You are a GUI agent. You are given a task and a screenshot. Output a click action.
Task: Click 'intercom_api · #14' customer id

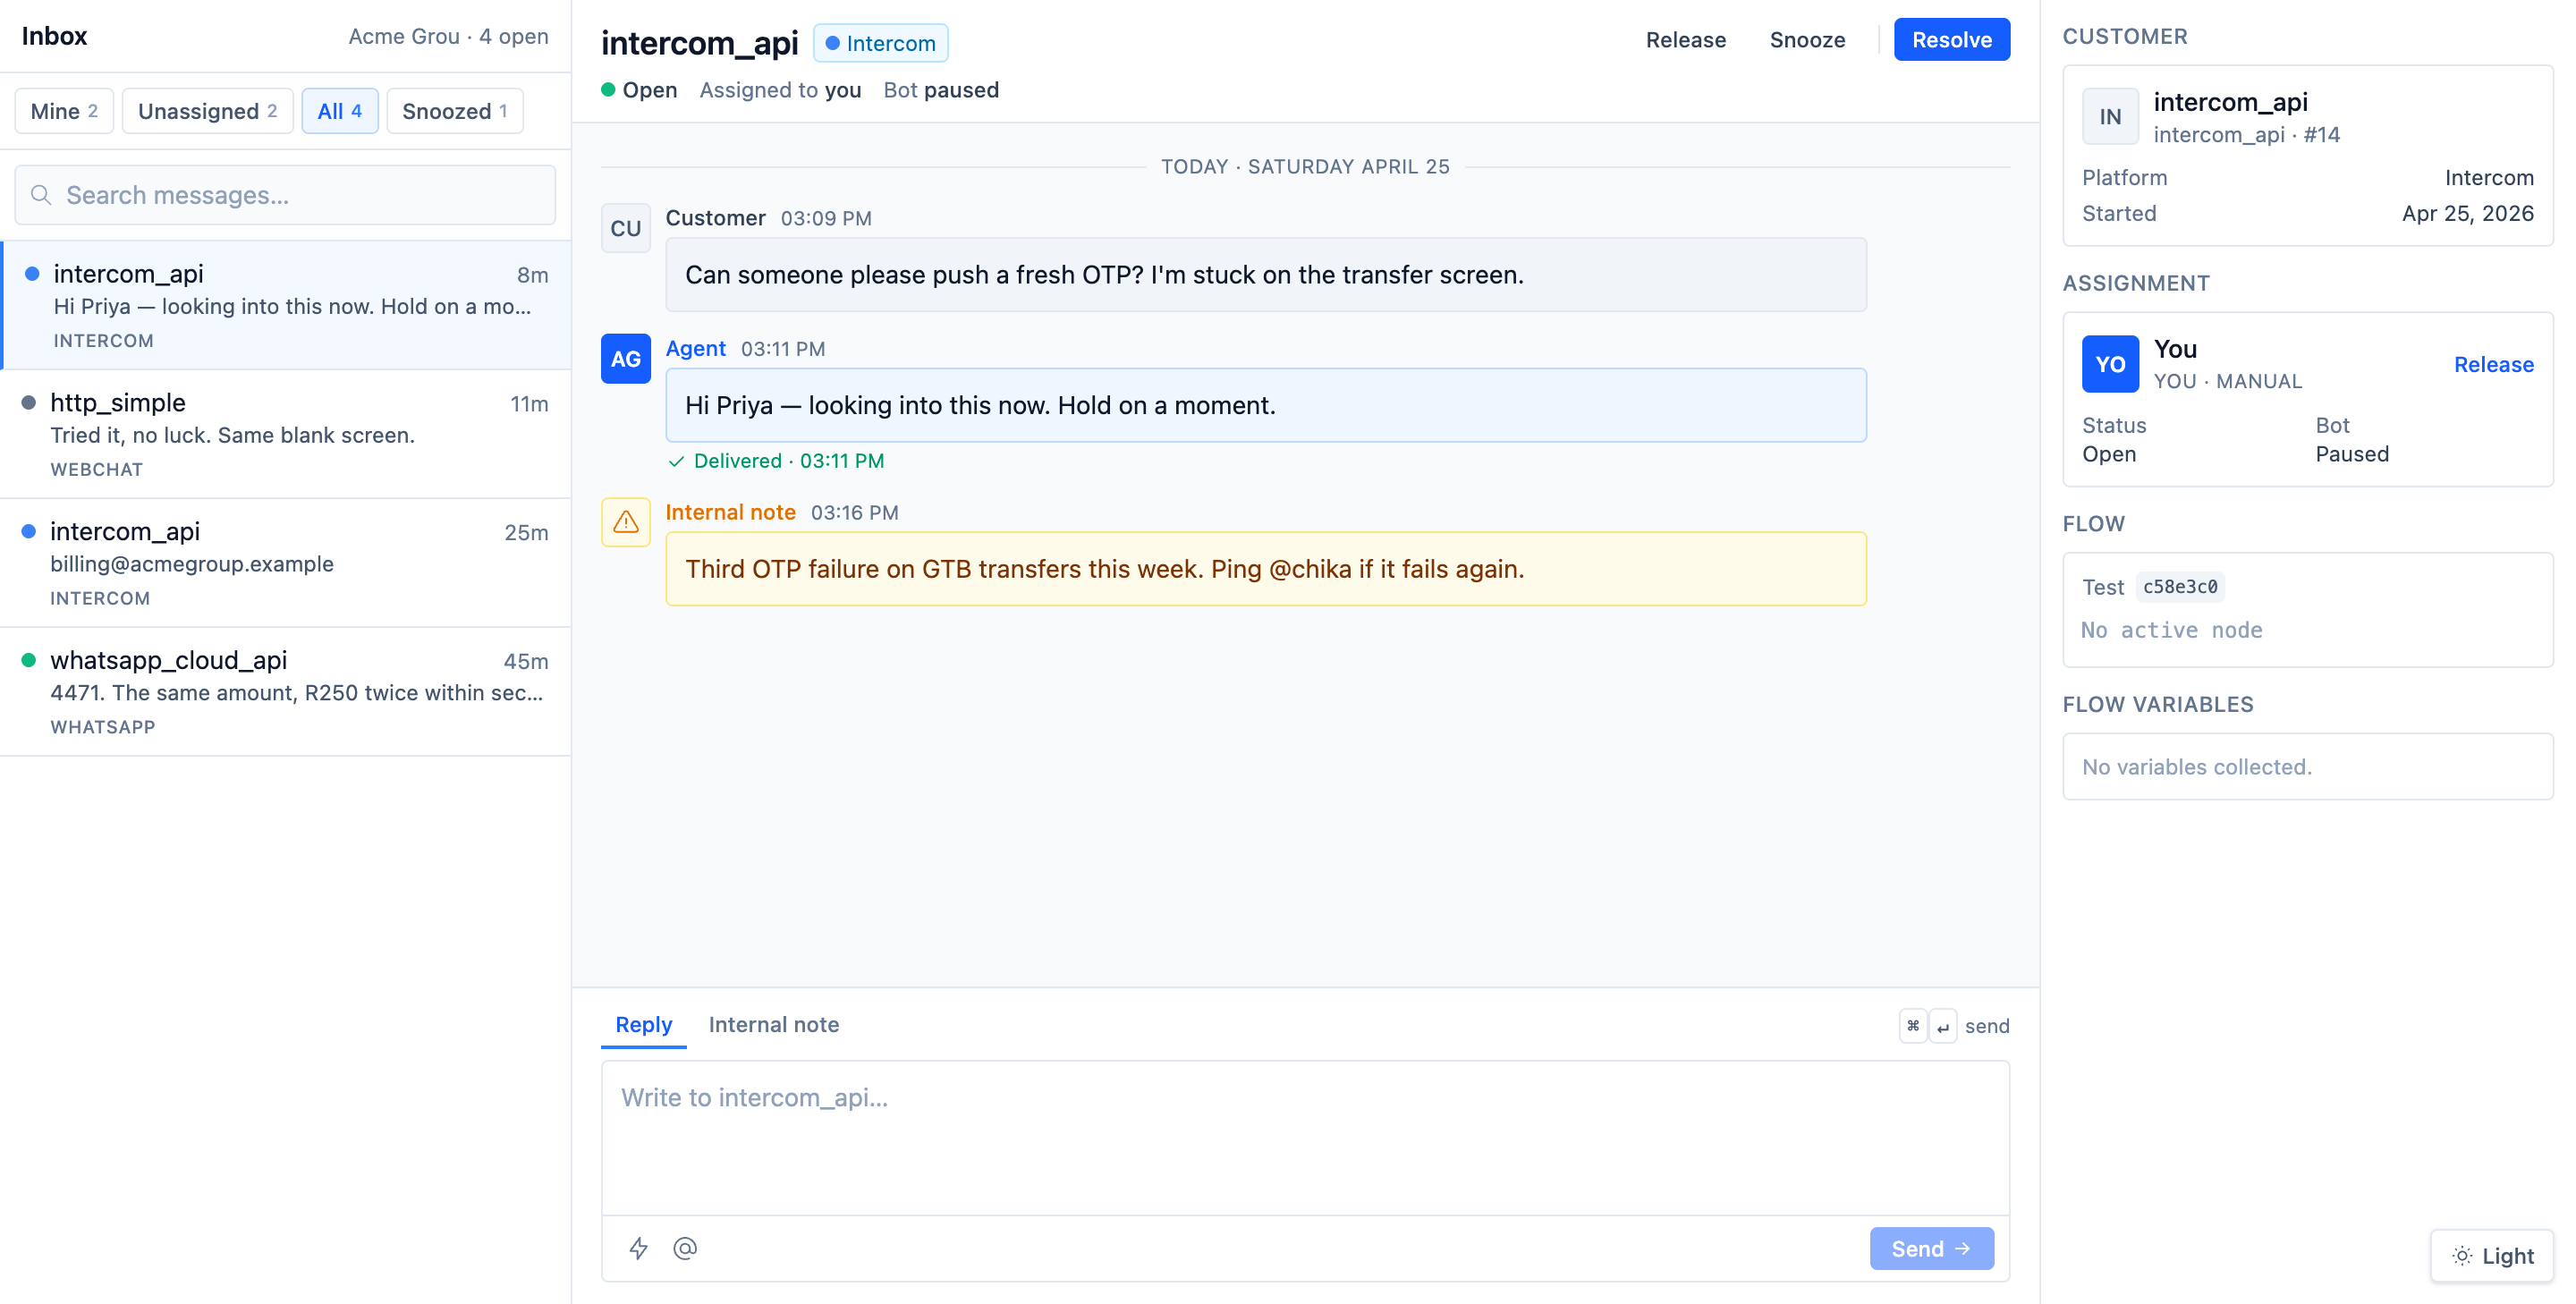click(x=2246, y=135)
